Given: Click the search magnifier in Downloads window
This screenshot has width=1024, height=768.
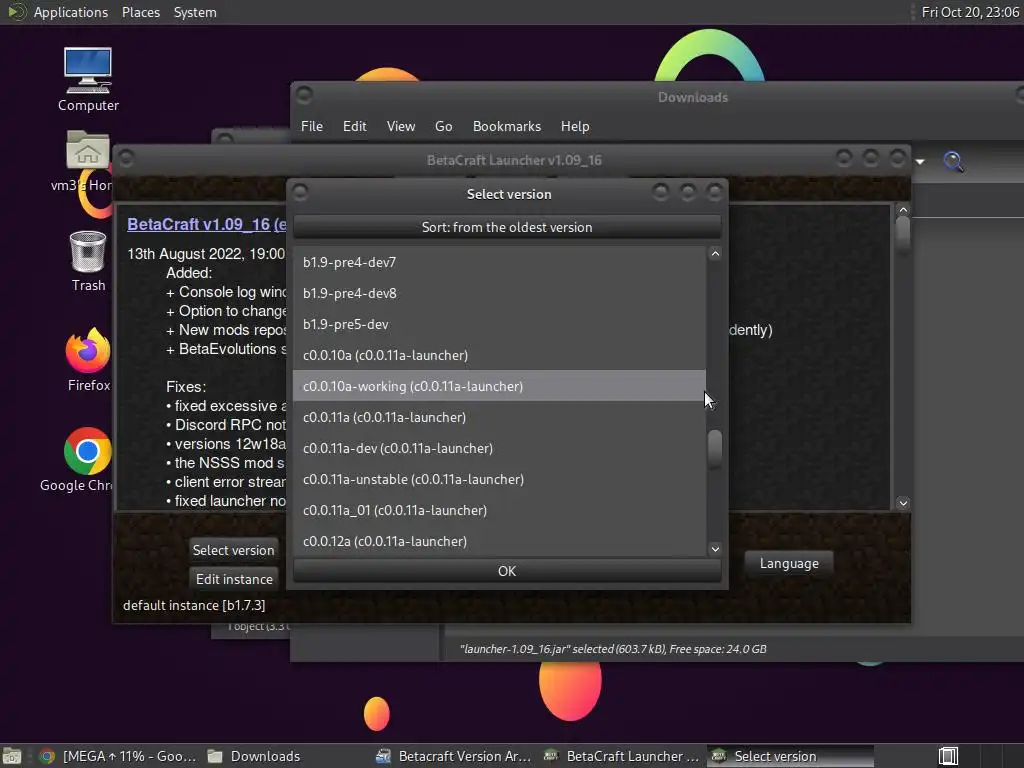Looking at the screenshot, I should point(953,161).
